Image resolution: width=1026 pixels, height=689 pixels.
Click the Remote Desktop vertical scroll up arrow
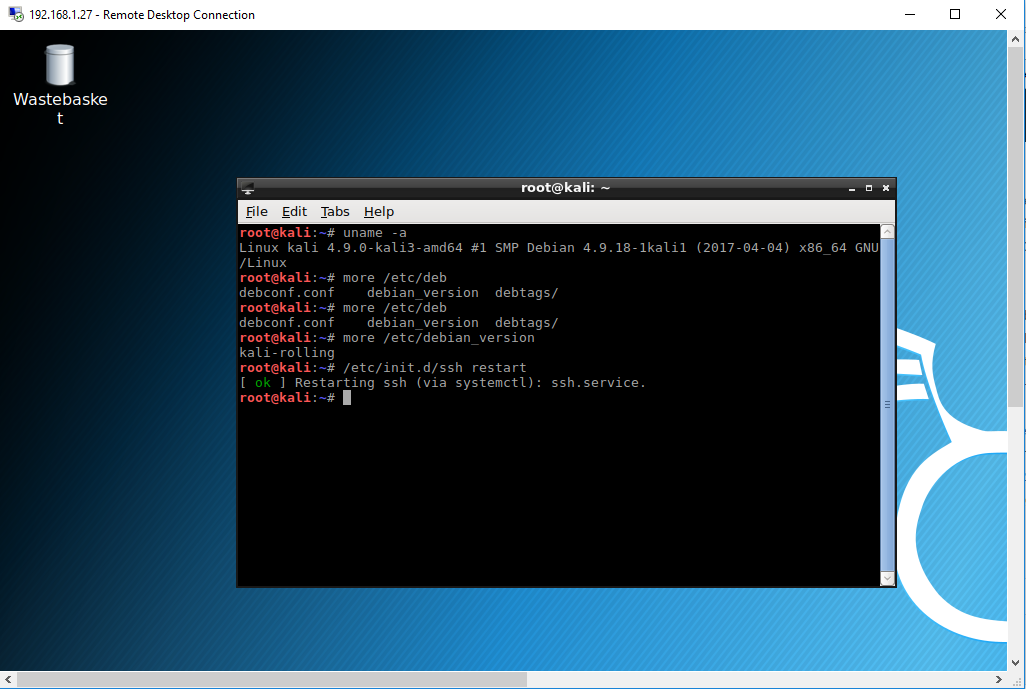click(1016, 39)
